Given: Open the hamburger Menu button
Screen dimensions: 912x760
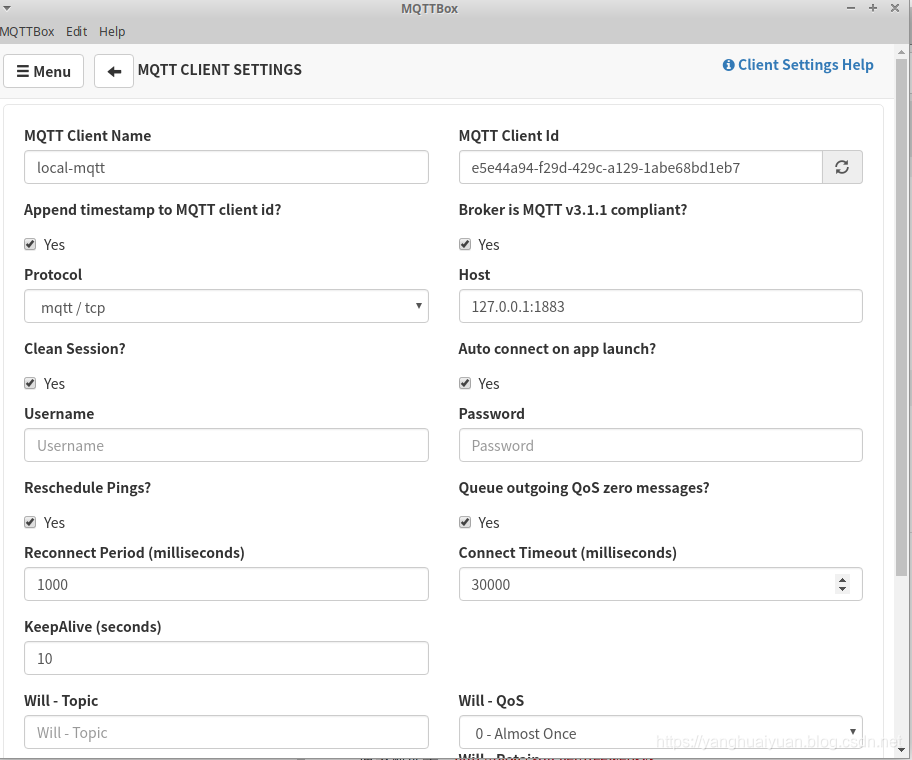Looking at the screenshot, I should (x=44, y=71).
